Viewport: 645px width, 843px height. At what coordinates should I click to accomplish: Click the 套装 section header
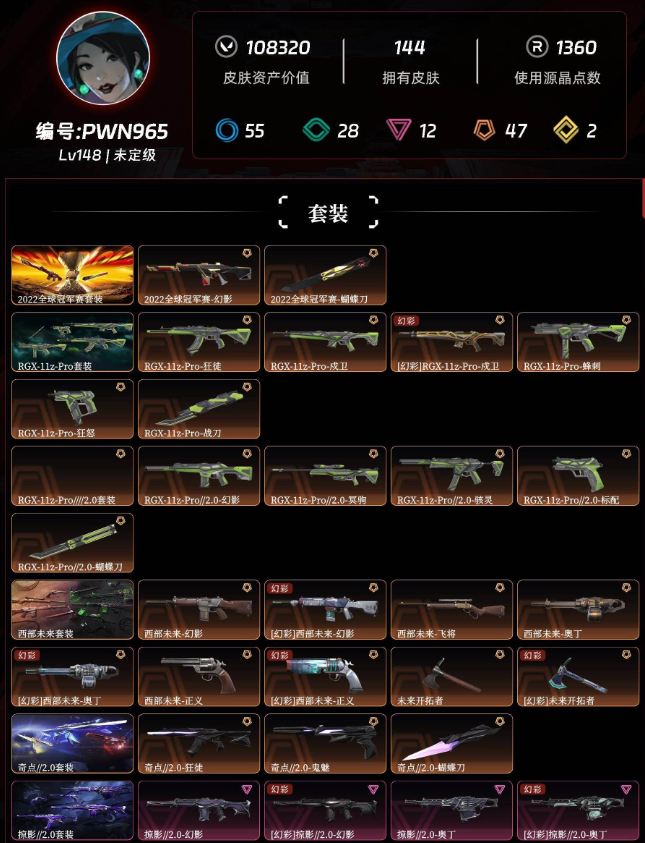pos(328,213)
